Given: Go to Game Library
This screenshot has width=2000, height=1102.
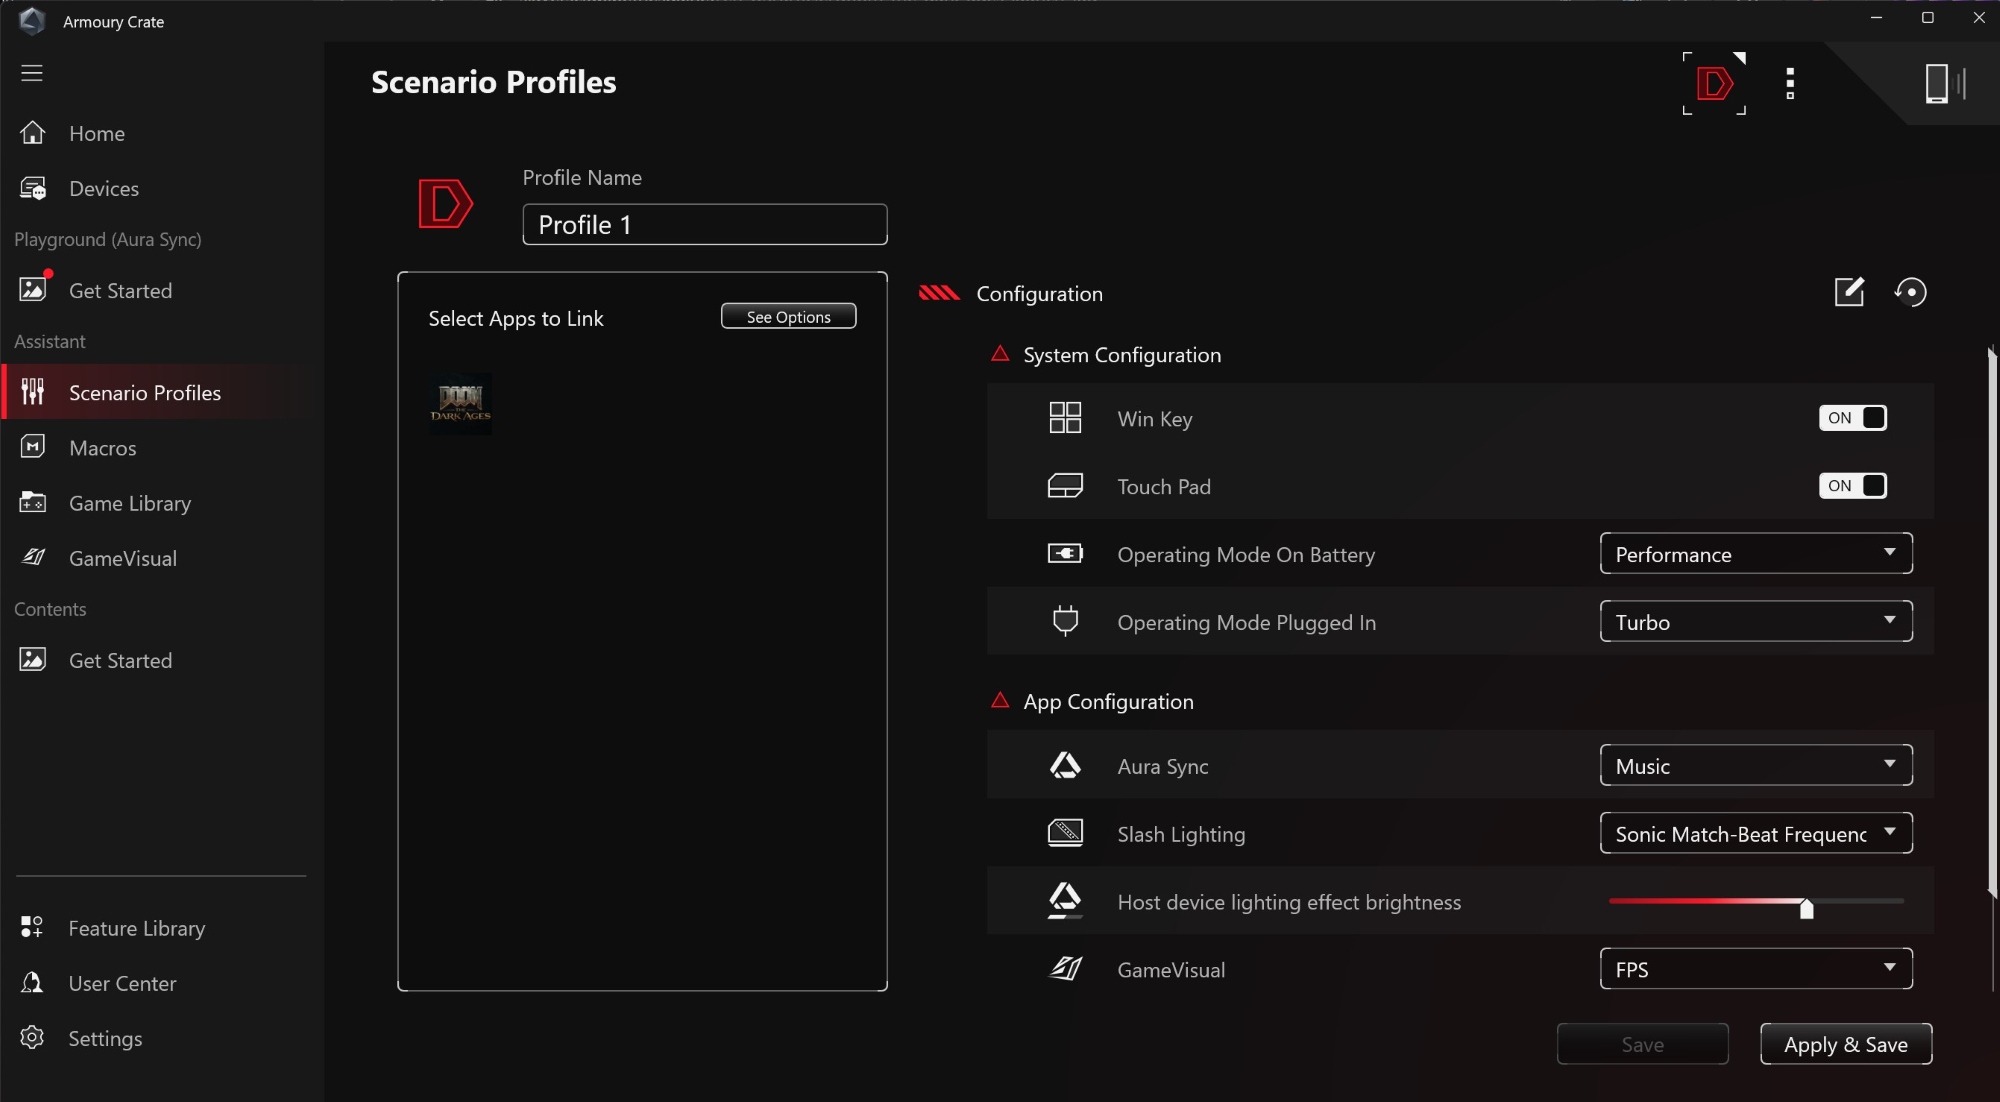Looking at the screenshot, I should click(x=129, y=503).
